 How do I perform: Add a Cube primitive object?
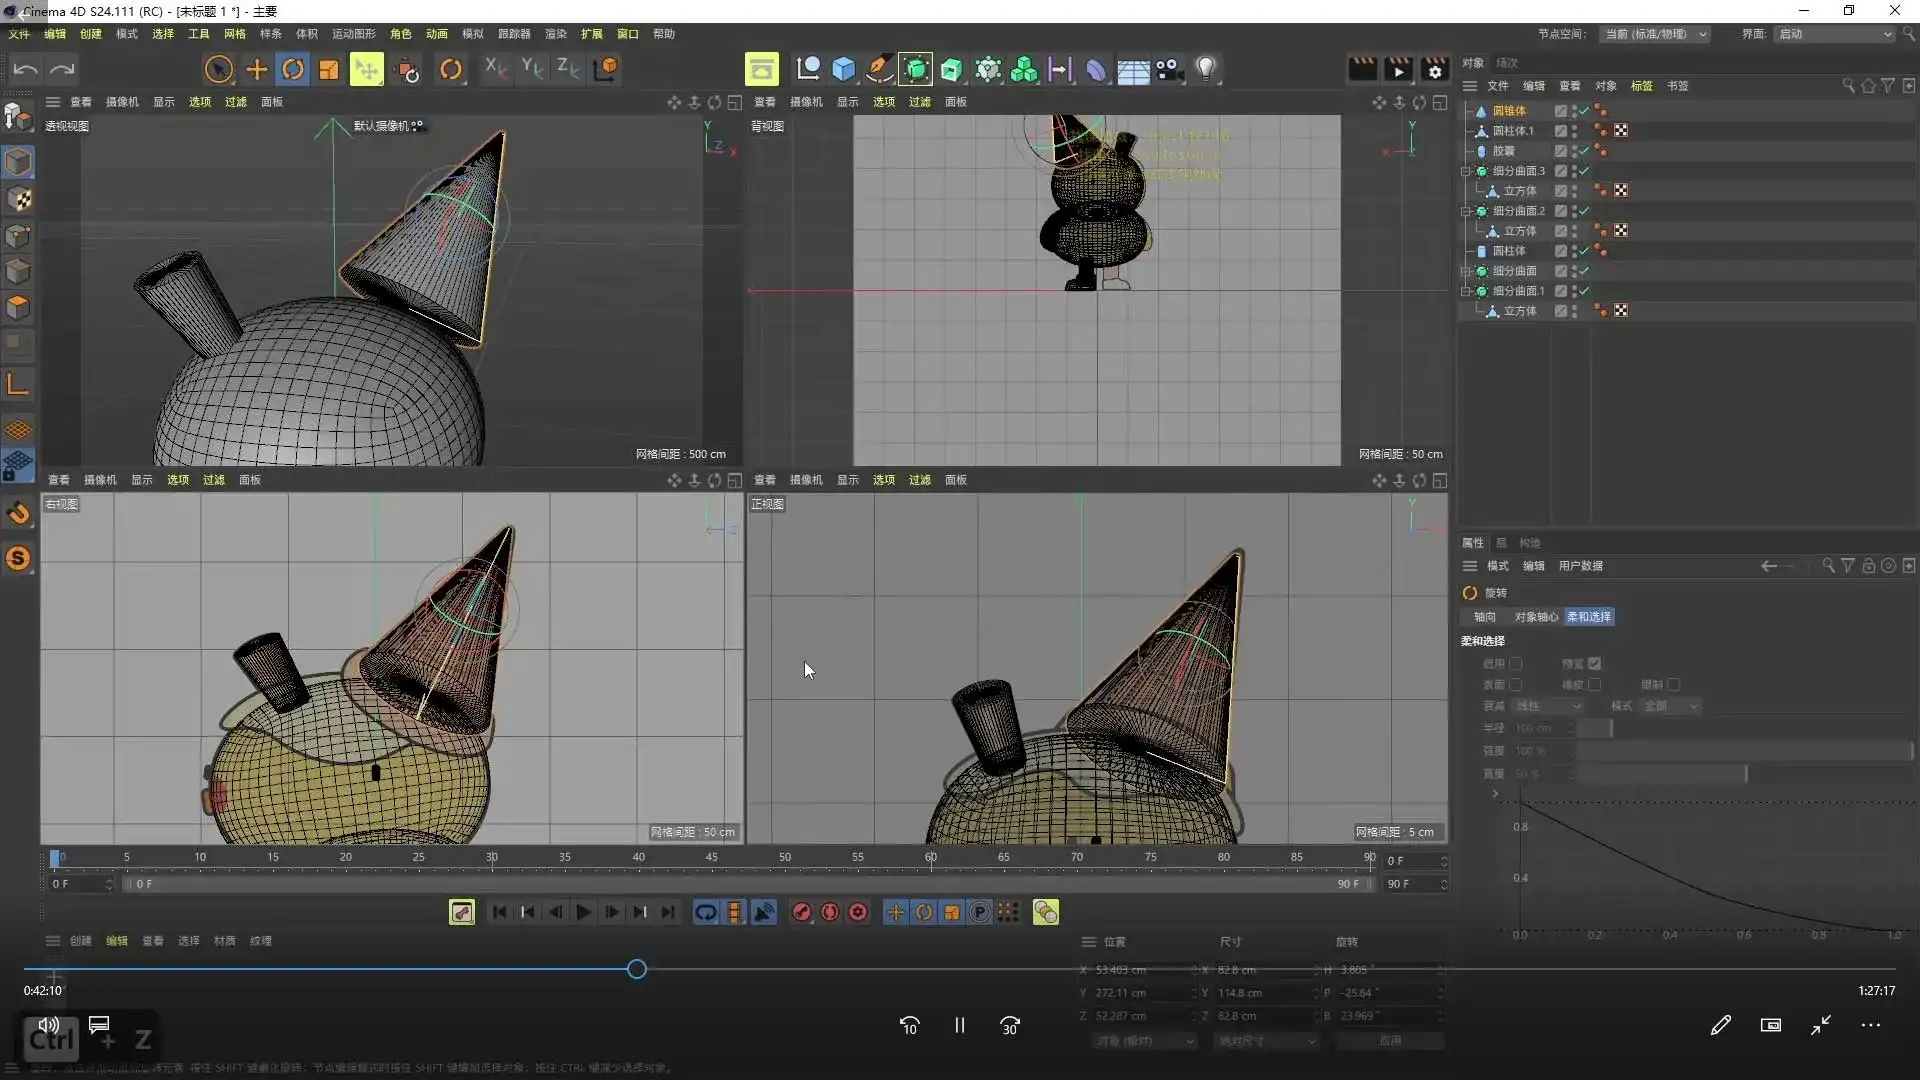tap(844, 69)
